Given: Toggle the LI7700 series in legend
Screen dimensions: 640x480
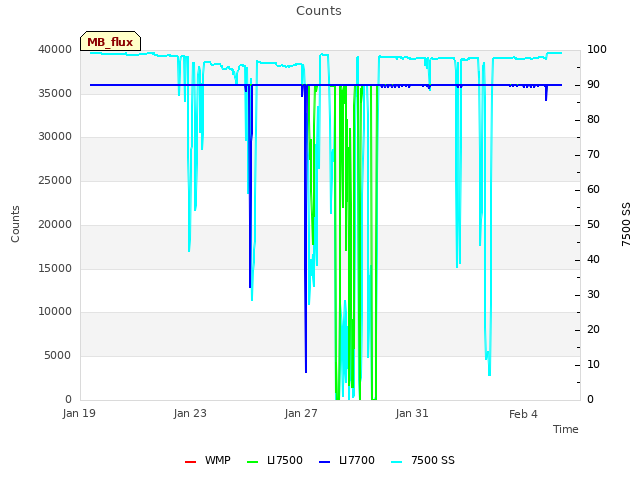Looking at the screenshot, I should (347, 460).
